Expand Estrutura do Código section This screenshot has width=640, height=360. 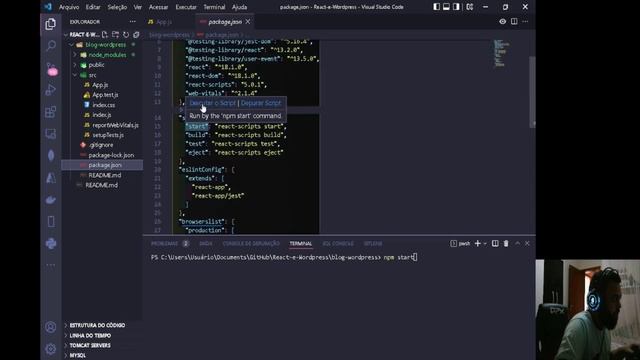pos(97,325)
